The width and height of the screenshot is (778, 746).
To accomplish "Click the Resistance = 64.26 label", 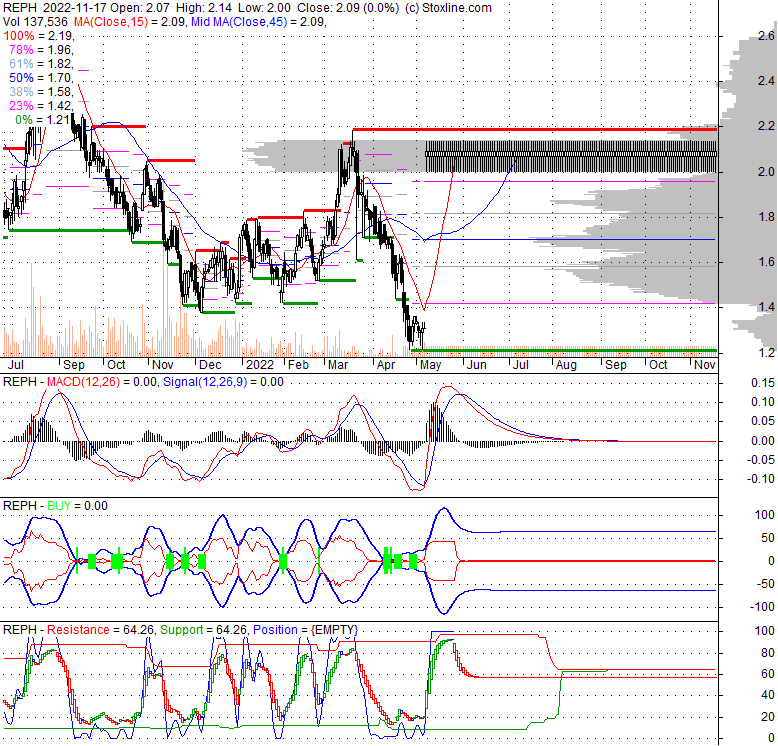I will [x=101, y=630].
